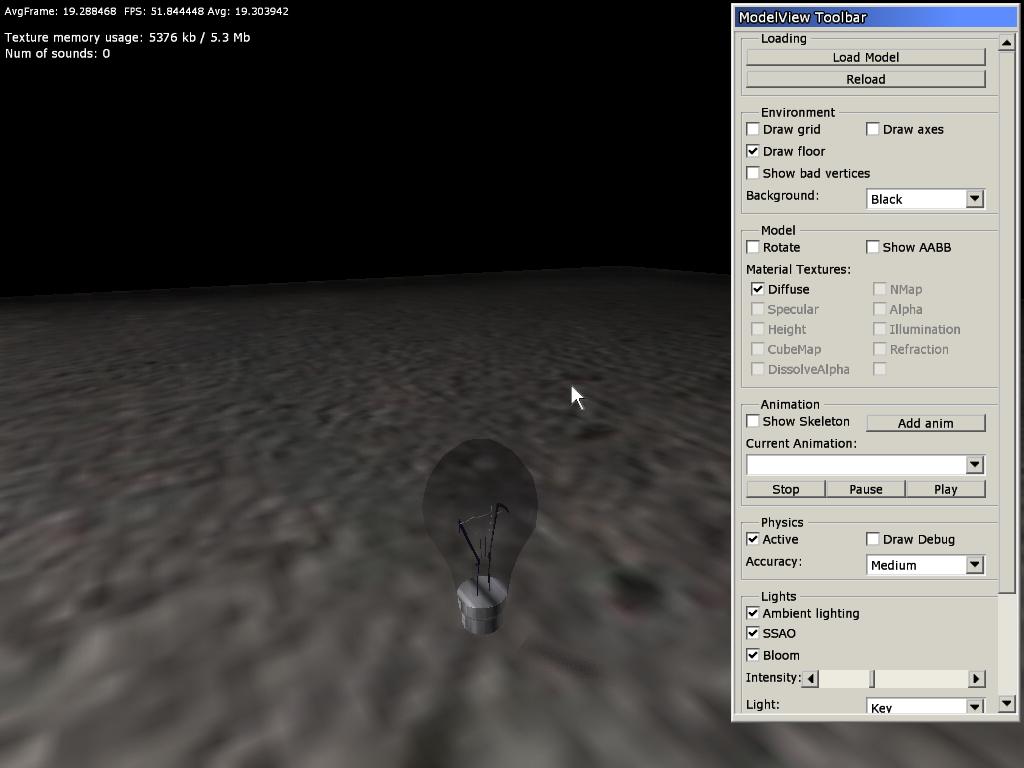Enable Show AABB checkbox

[873, 247]
